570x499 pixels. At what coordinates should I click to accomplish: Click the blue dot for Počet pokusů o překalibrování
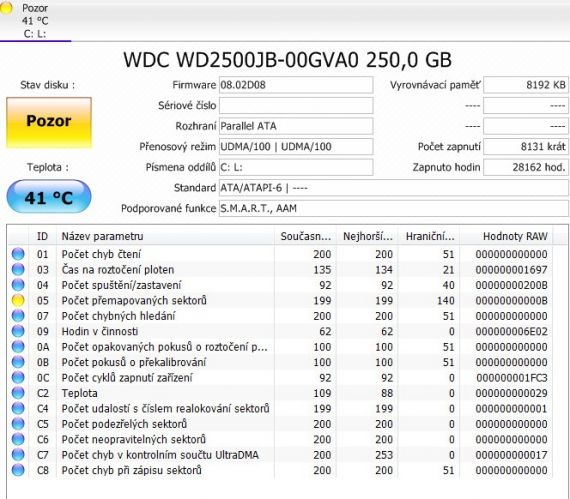(18, 362)
